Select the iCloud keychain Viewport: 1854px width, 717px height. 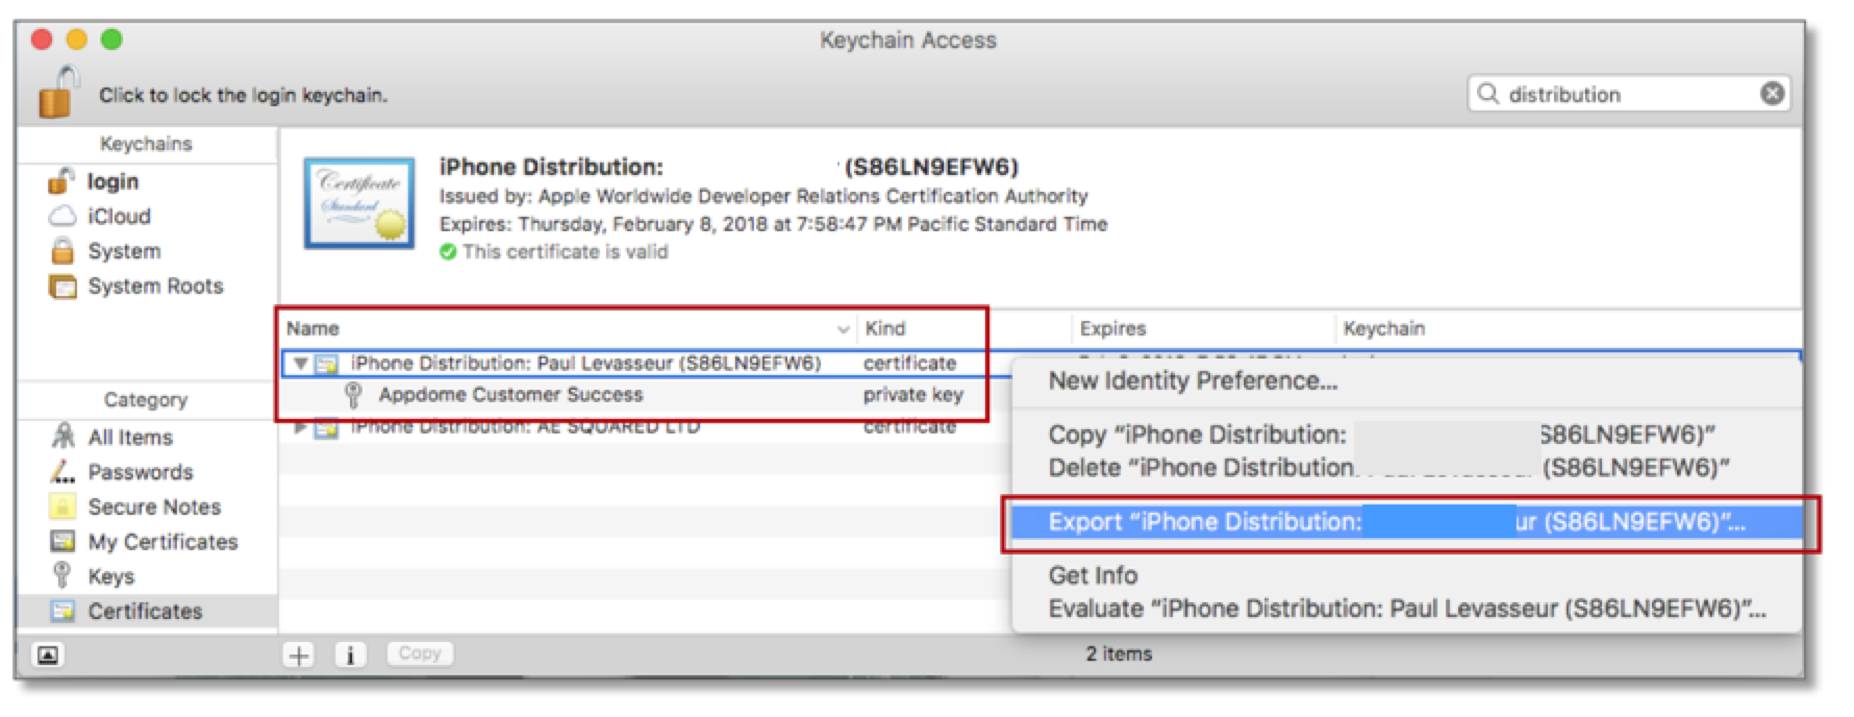118,216
